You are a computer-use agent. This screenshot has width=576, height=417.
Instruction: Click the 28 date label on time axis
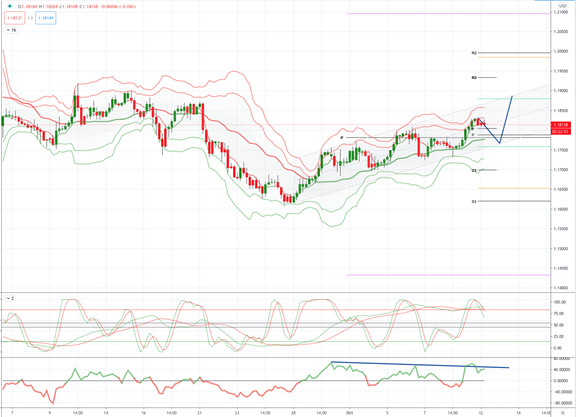click(293, 413)
